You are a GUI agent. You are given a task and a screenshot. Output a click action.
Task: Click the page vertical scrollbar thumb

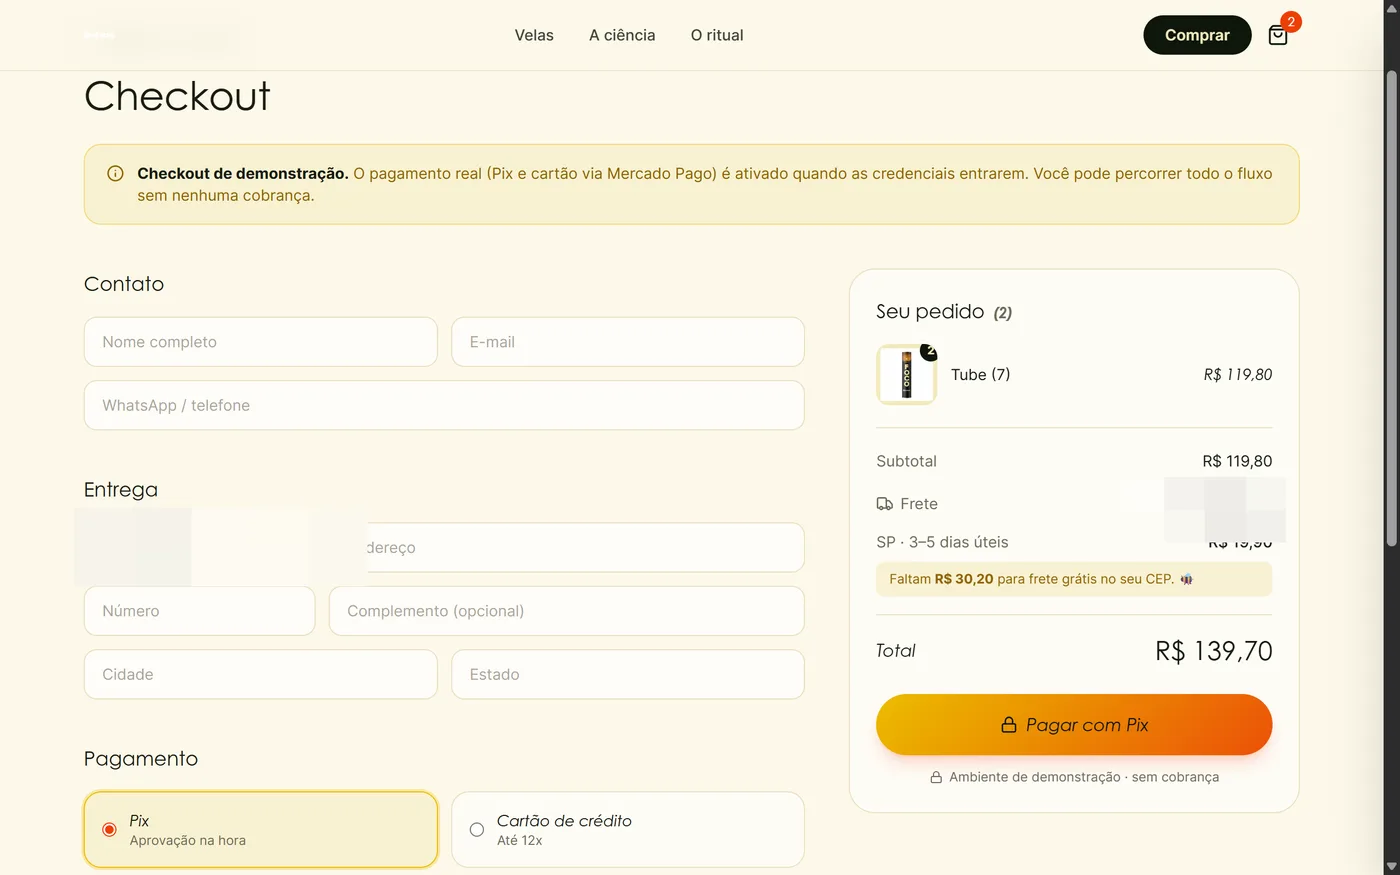click(x=1391, y=308)
